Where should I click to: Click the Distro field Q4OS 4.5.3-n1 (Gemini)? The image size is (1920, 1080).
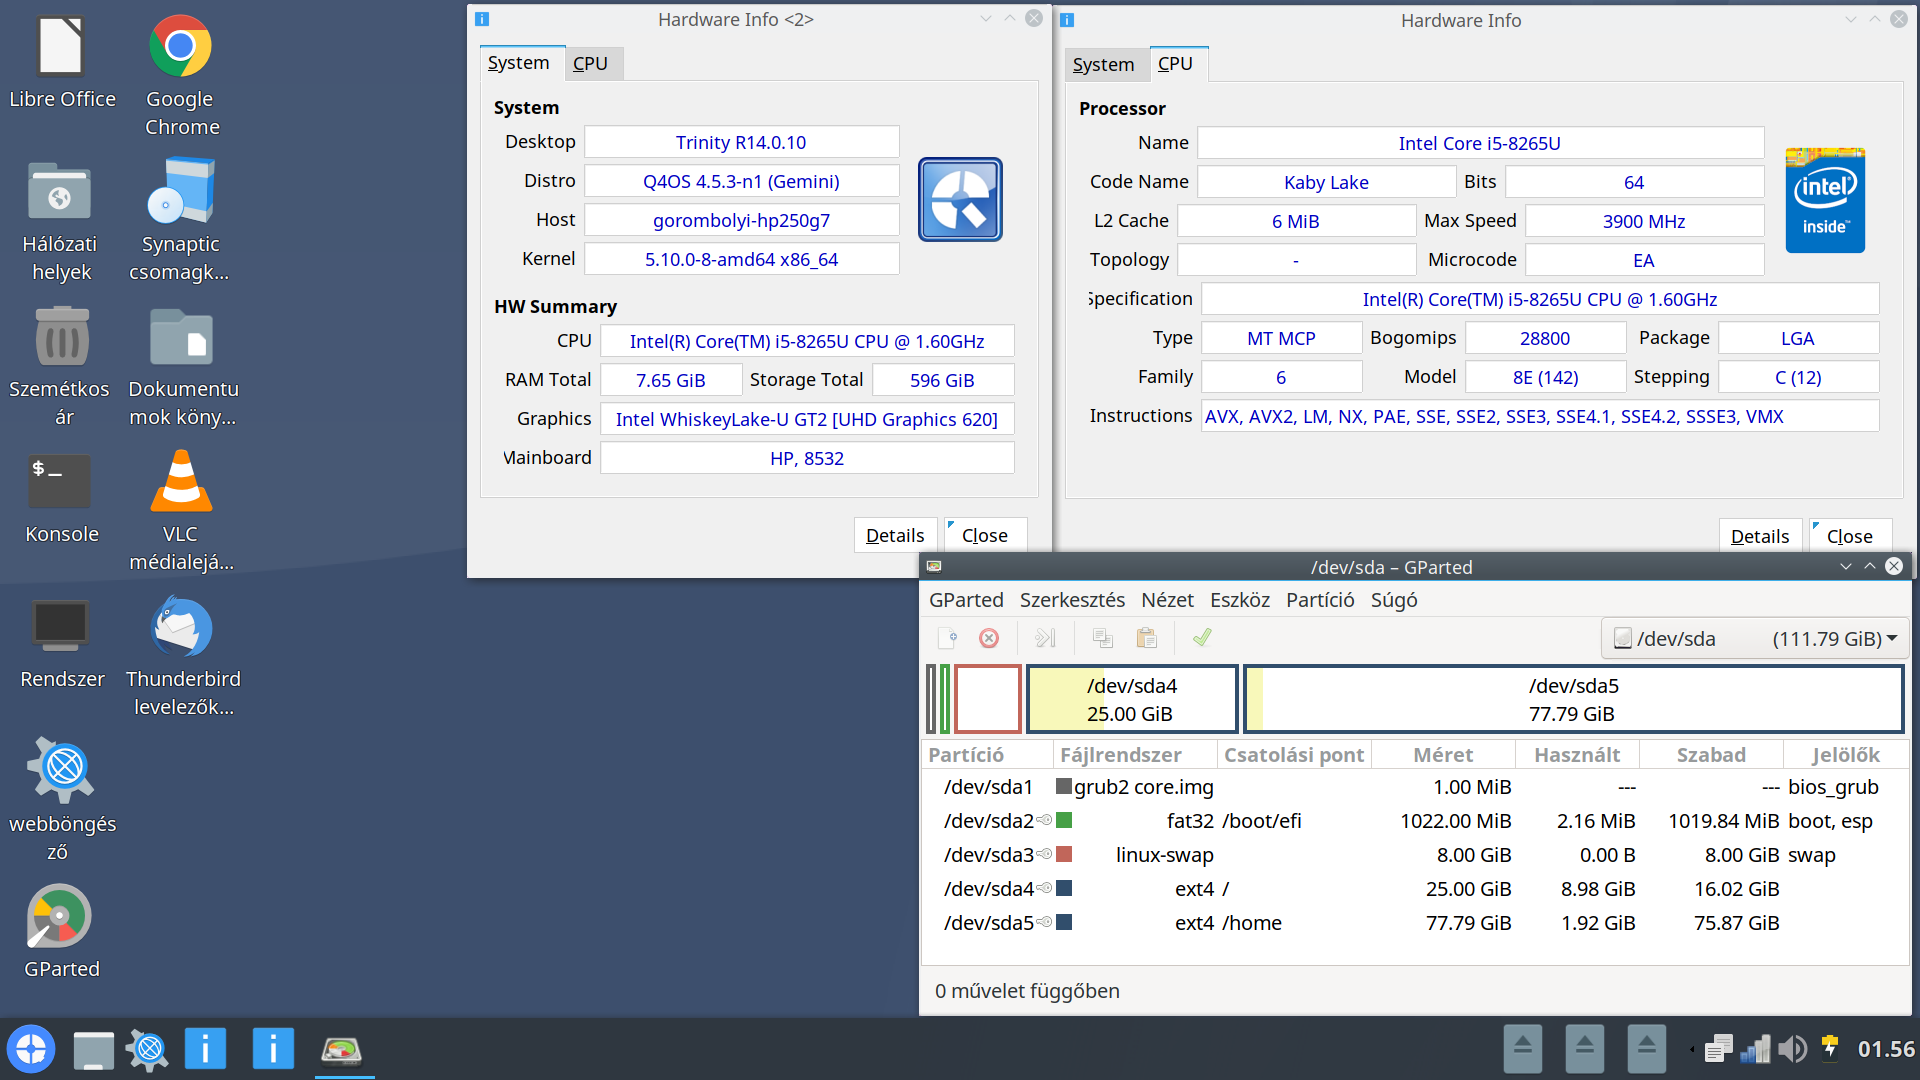[x=741, y=181]
